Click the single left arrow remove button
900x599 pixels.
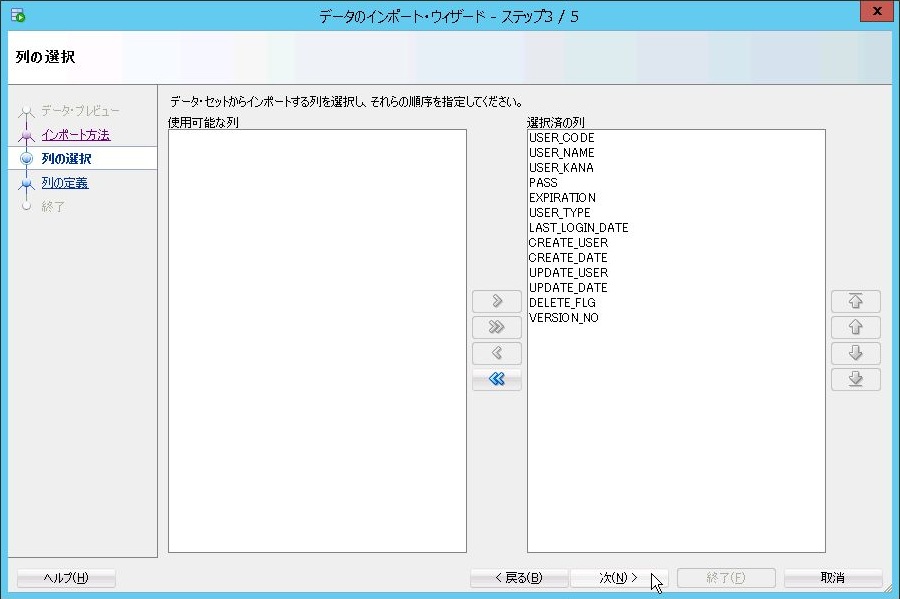[497, 354]
